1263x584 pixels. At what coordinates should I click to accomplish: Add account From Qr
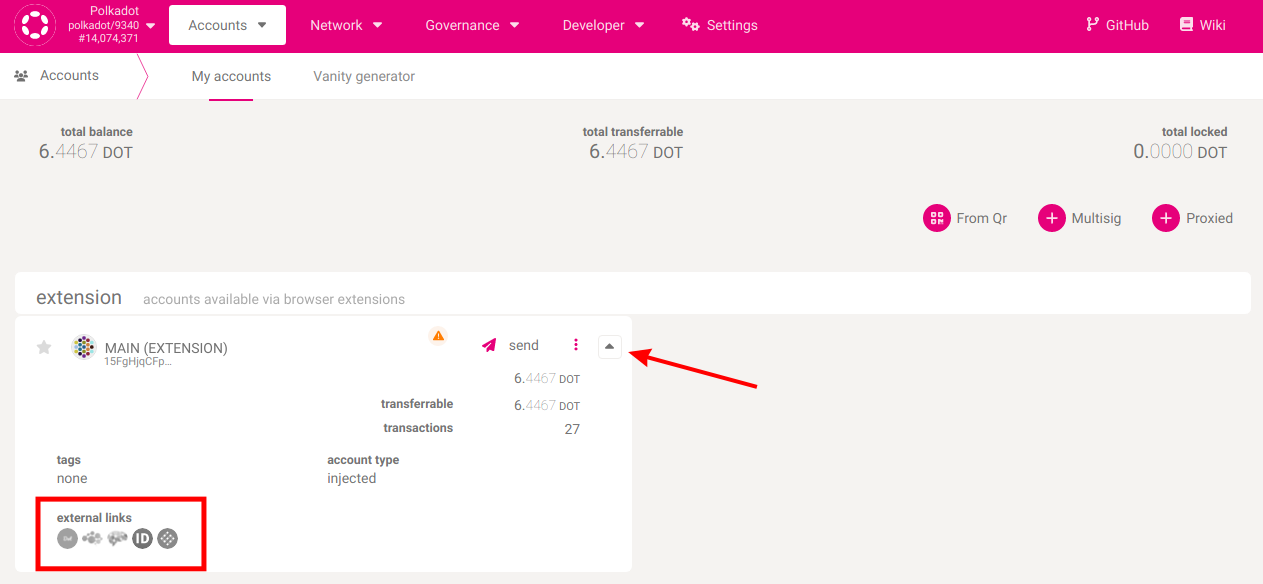[966, 218]
